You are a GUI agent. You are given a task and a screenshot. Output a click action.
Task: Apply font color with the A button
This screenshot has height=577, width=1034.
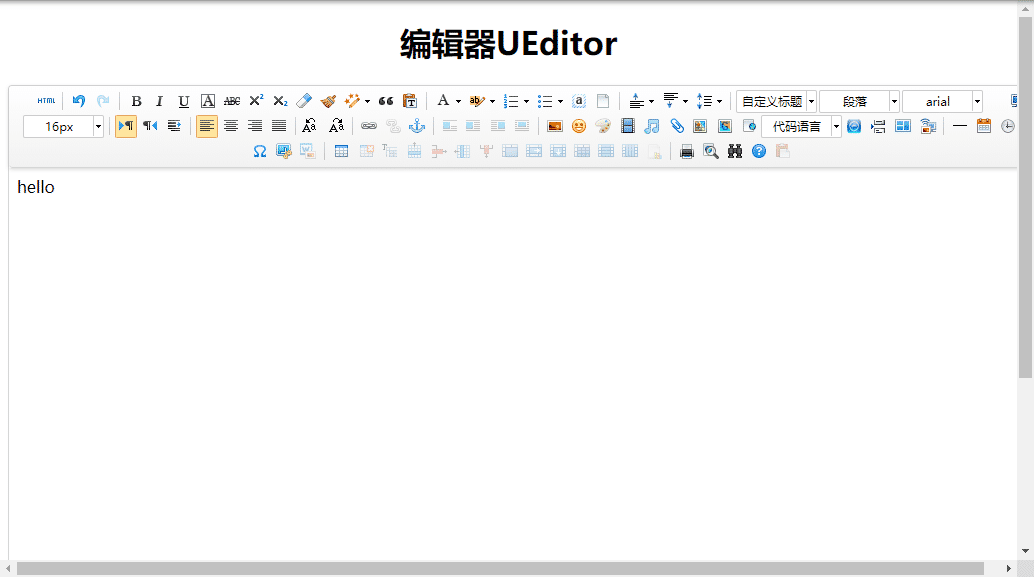(x=443, y=101)
